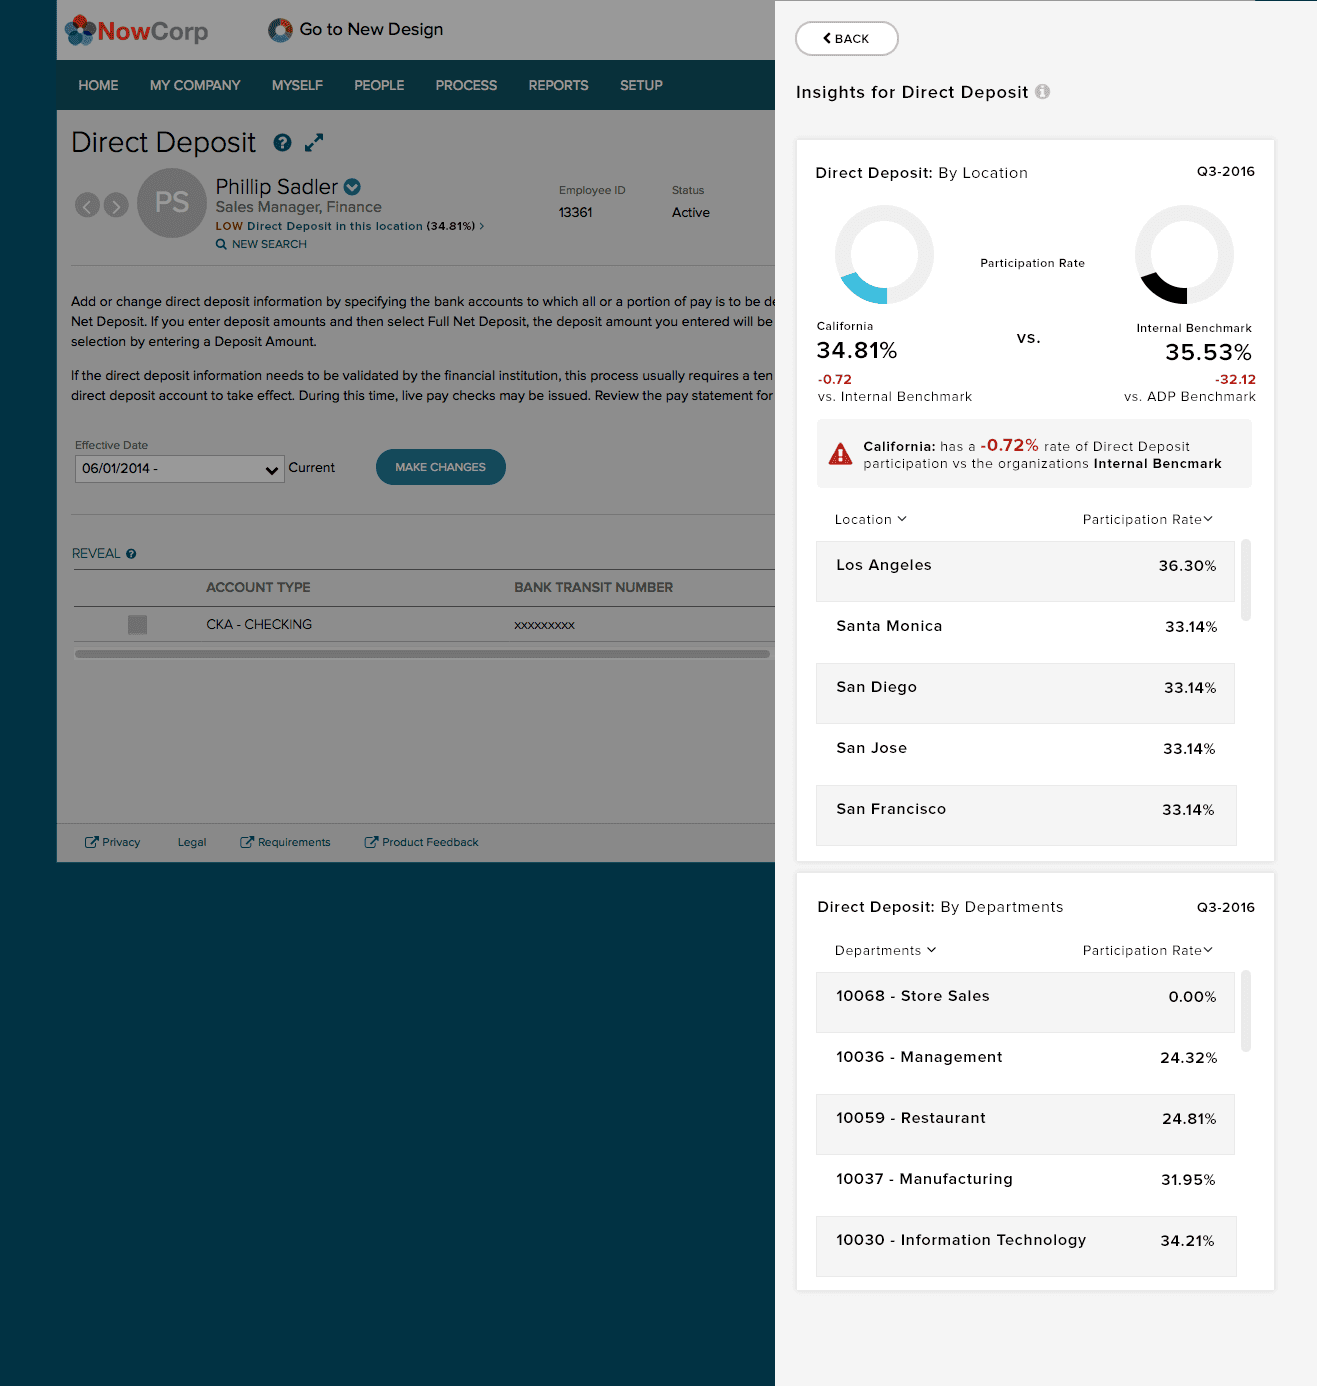Click the location list scrollbar

pos(1246,580)
